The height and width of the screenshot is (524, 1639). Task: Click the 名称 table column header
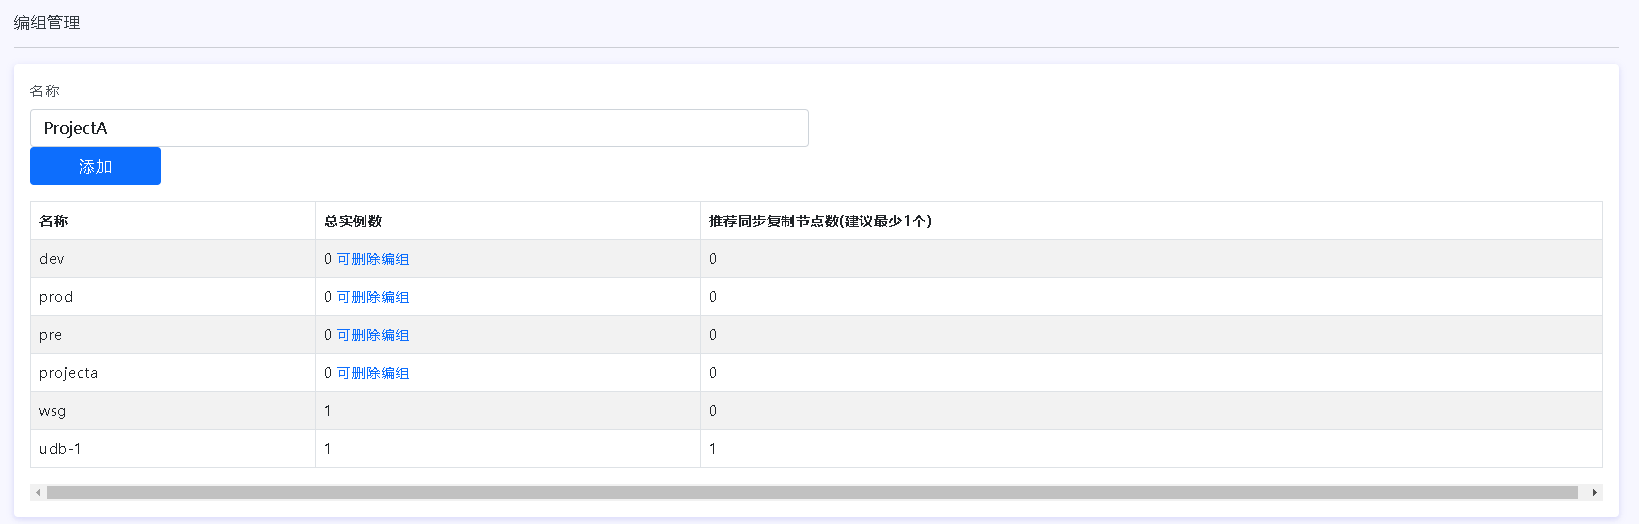coord(54,221)
